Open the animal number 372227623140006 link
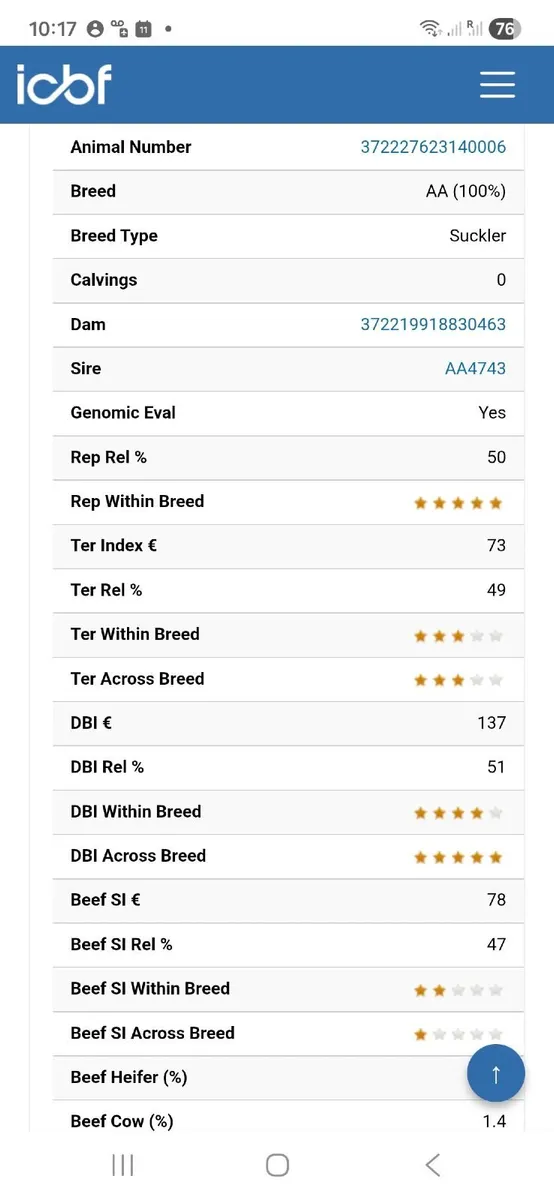Viewport: 554px width, 1200px height. 433,147
